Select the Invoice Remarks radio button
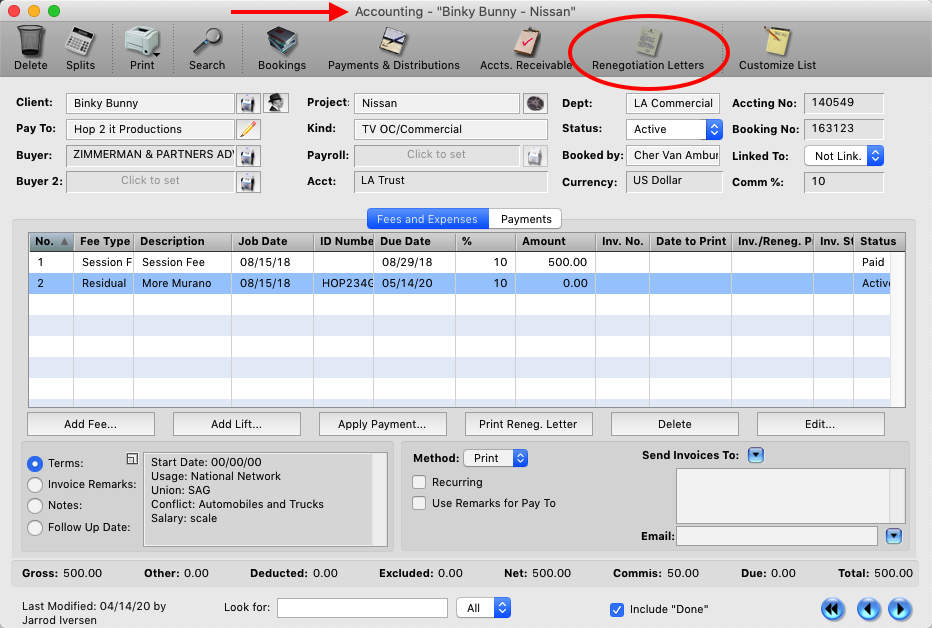 click(35, 485)
